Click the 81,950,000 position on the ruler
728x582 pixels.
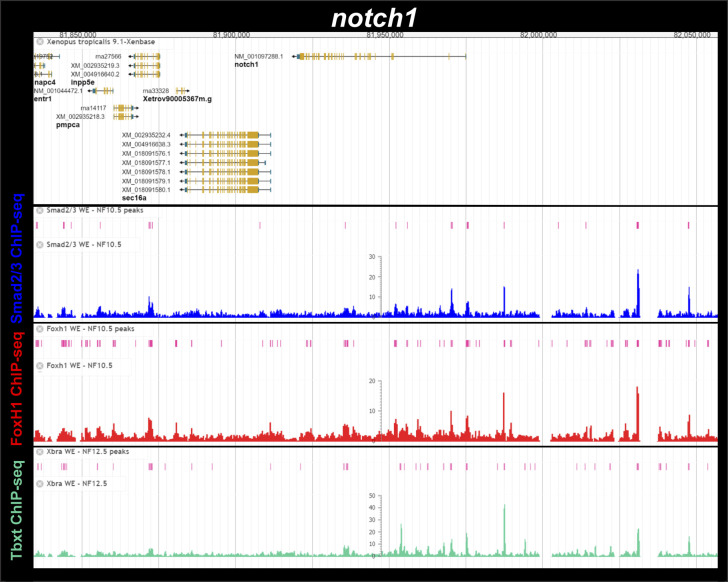[385, 34]
